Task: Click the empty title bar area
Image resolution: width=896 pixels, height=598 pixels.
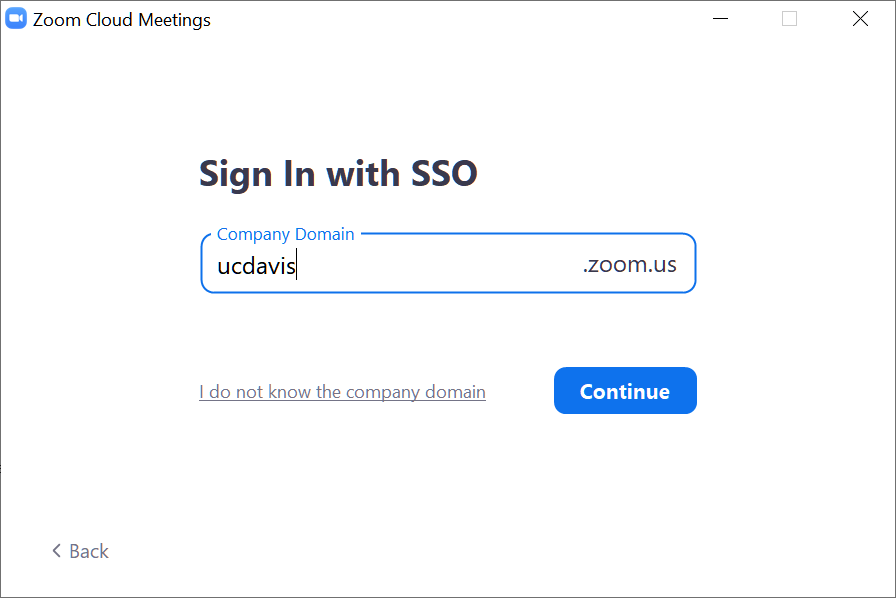Action: pos(450,19)
